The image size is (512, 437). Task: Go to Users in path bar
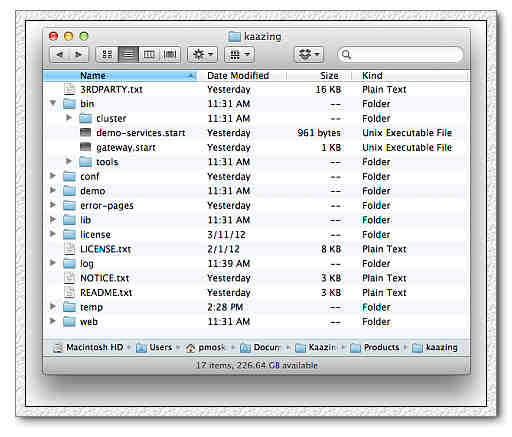click(x=154, y=347)
